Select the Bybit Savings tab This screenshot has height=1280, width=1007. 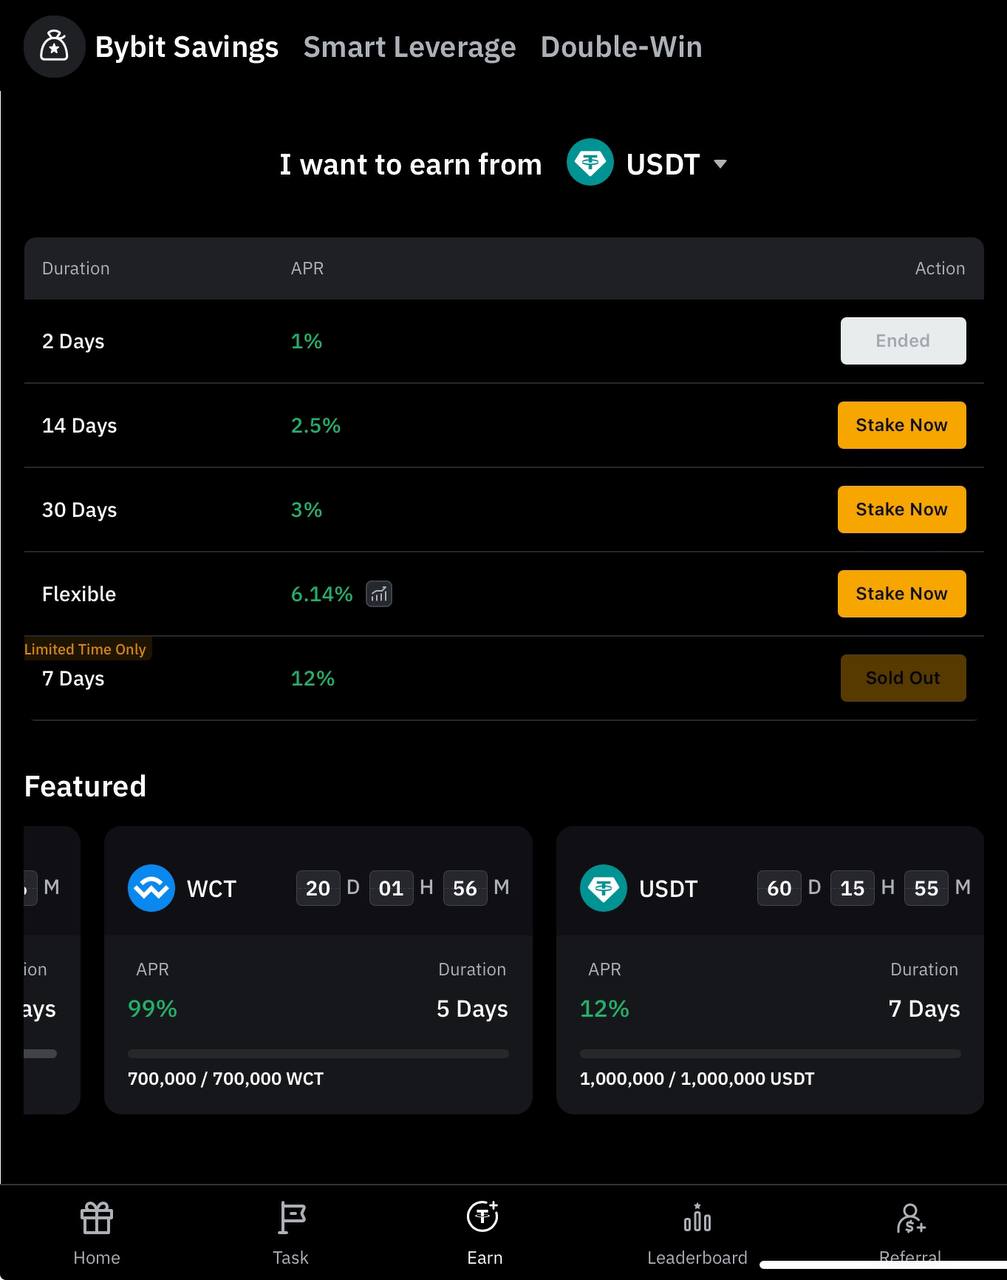(x=187, y=47)
